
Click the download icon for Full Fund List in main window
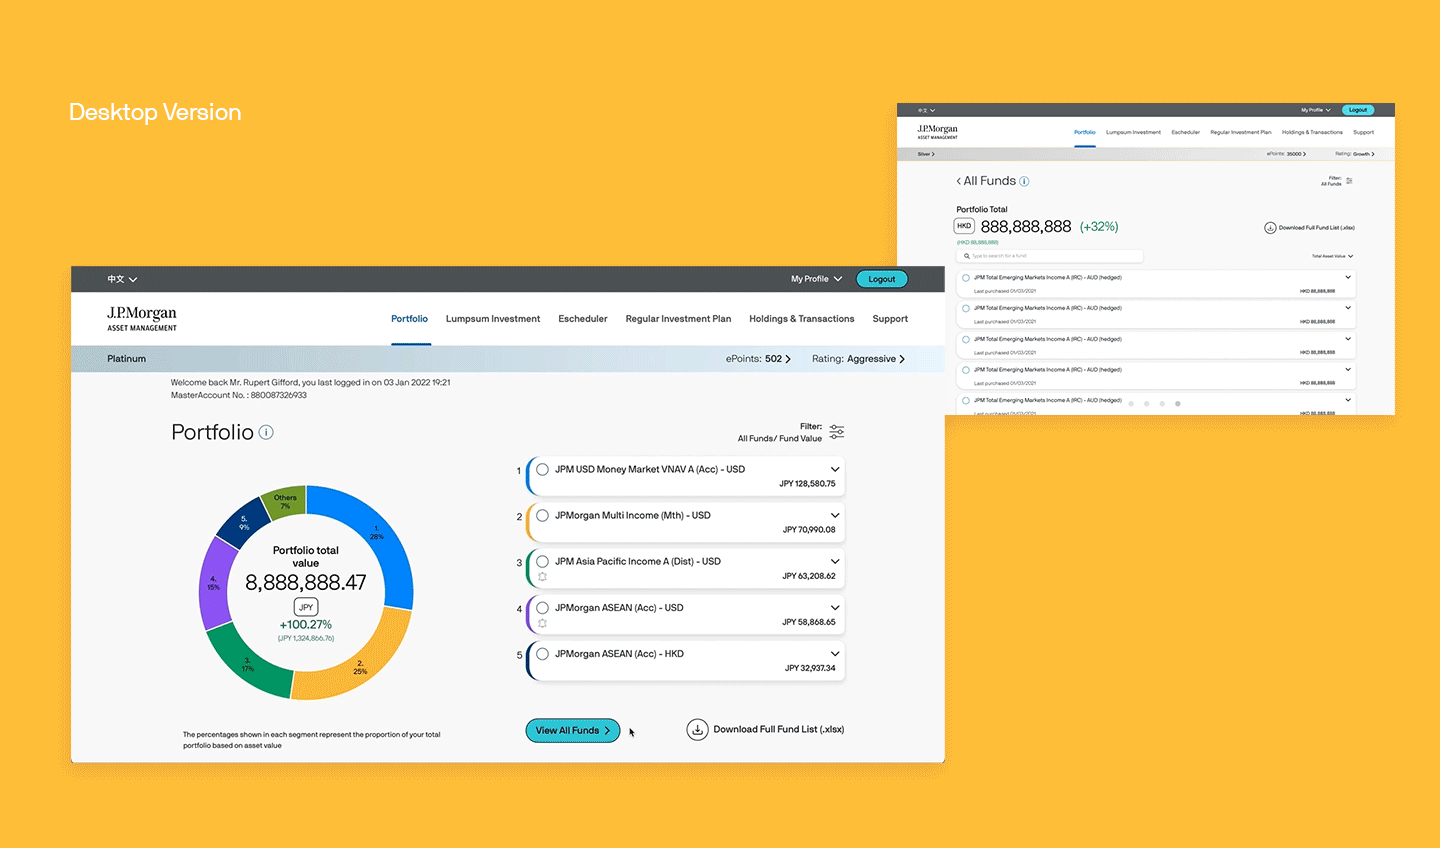697,730
